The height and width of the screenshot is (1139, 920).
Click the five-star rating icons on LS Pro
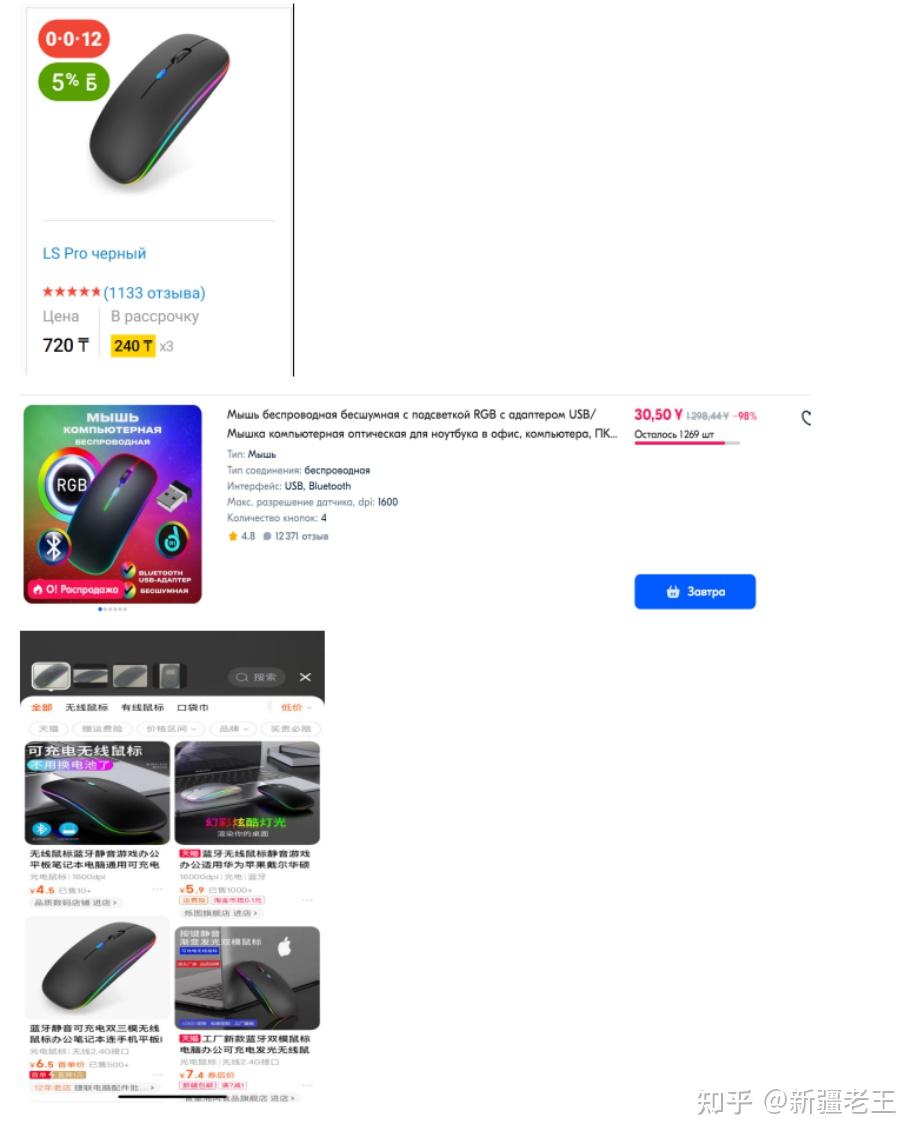coord(71,292)
